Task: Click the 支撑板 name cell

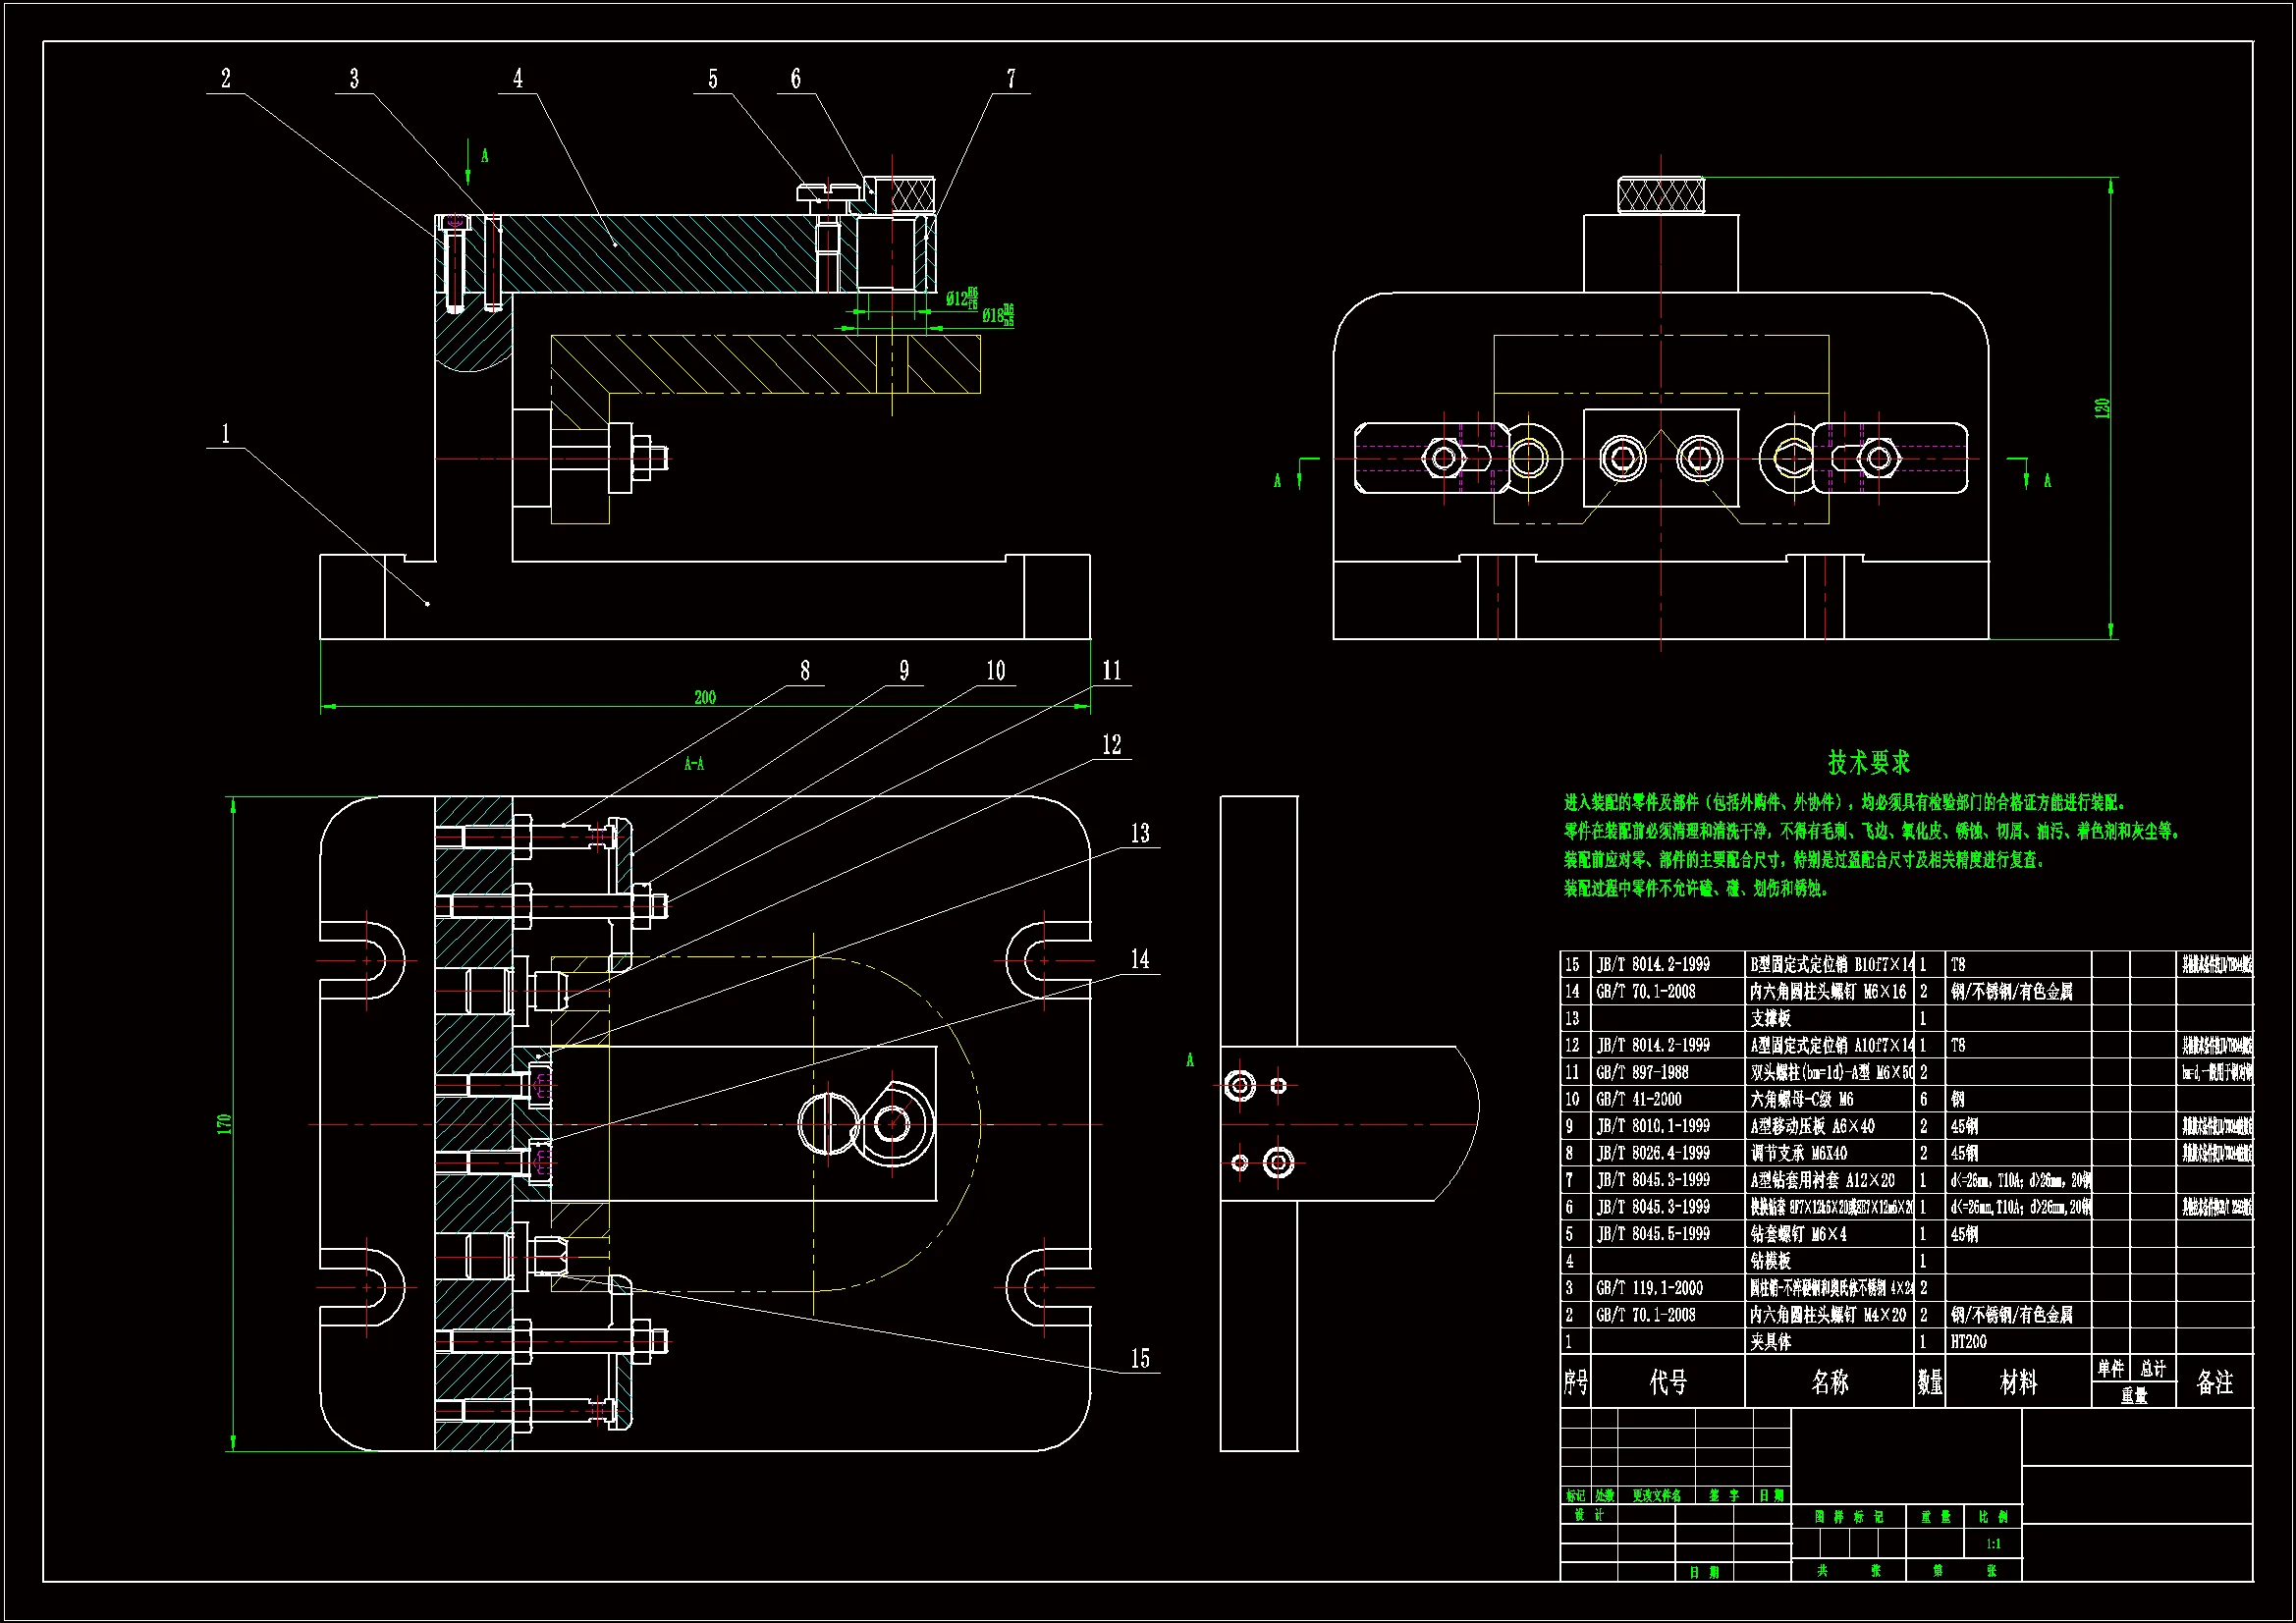Action: pos(1771,1018)
